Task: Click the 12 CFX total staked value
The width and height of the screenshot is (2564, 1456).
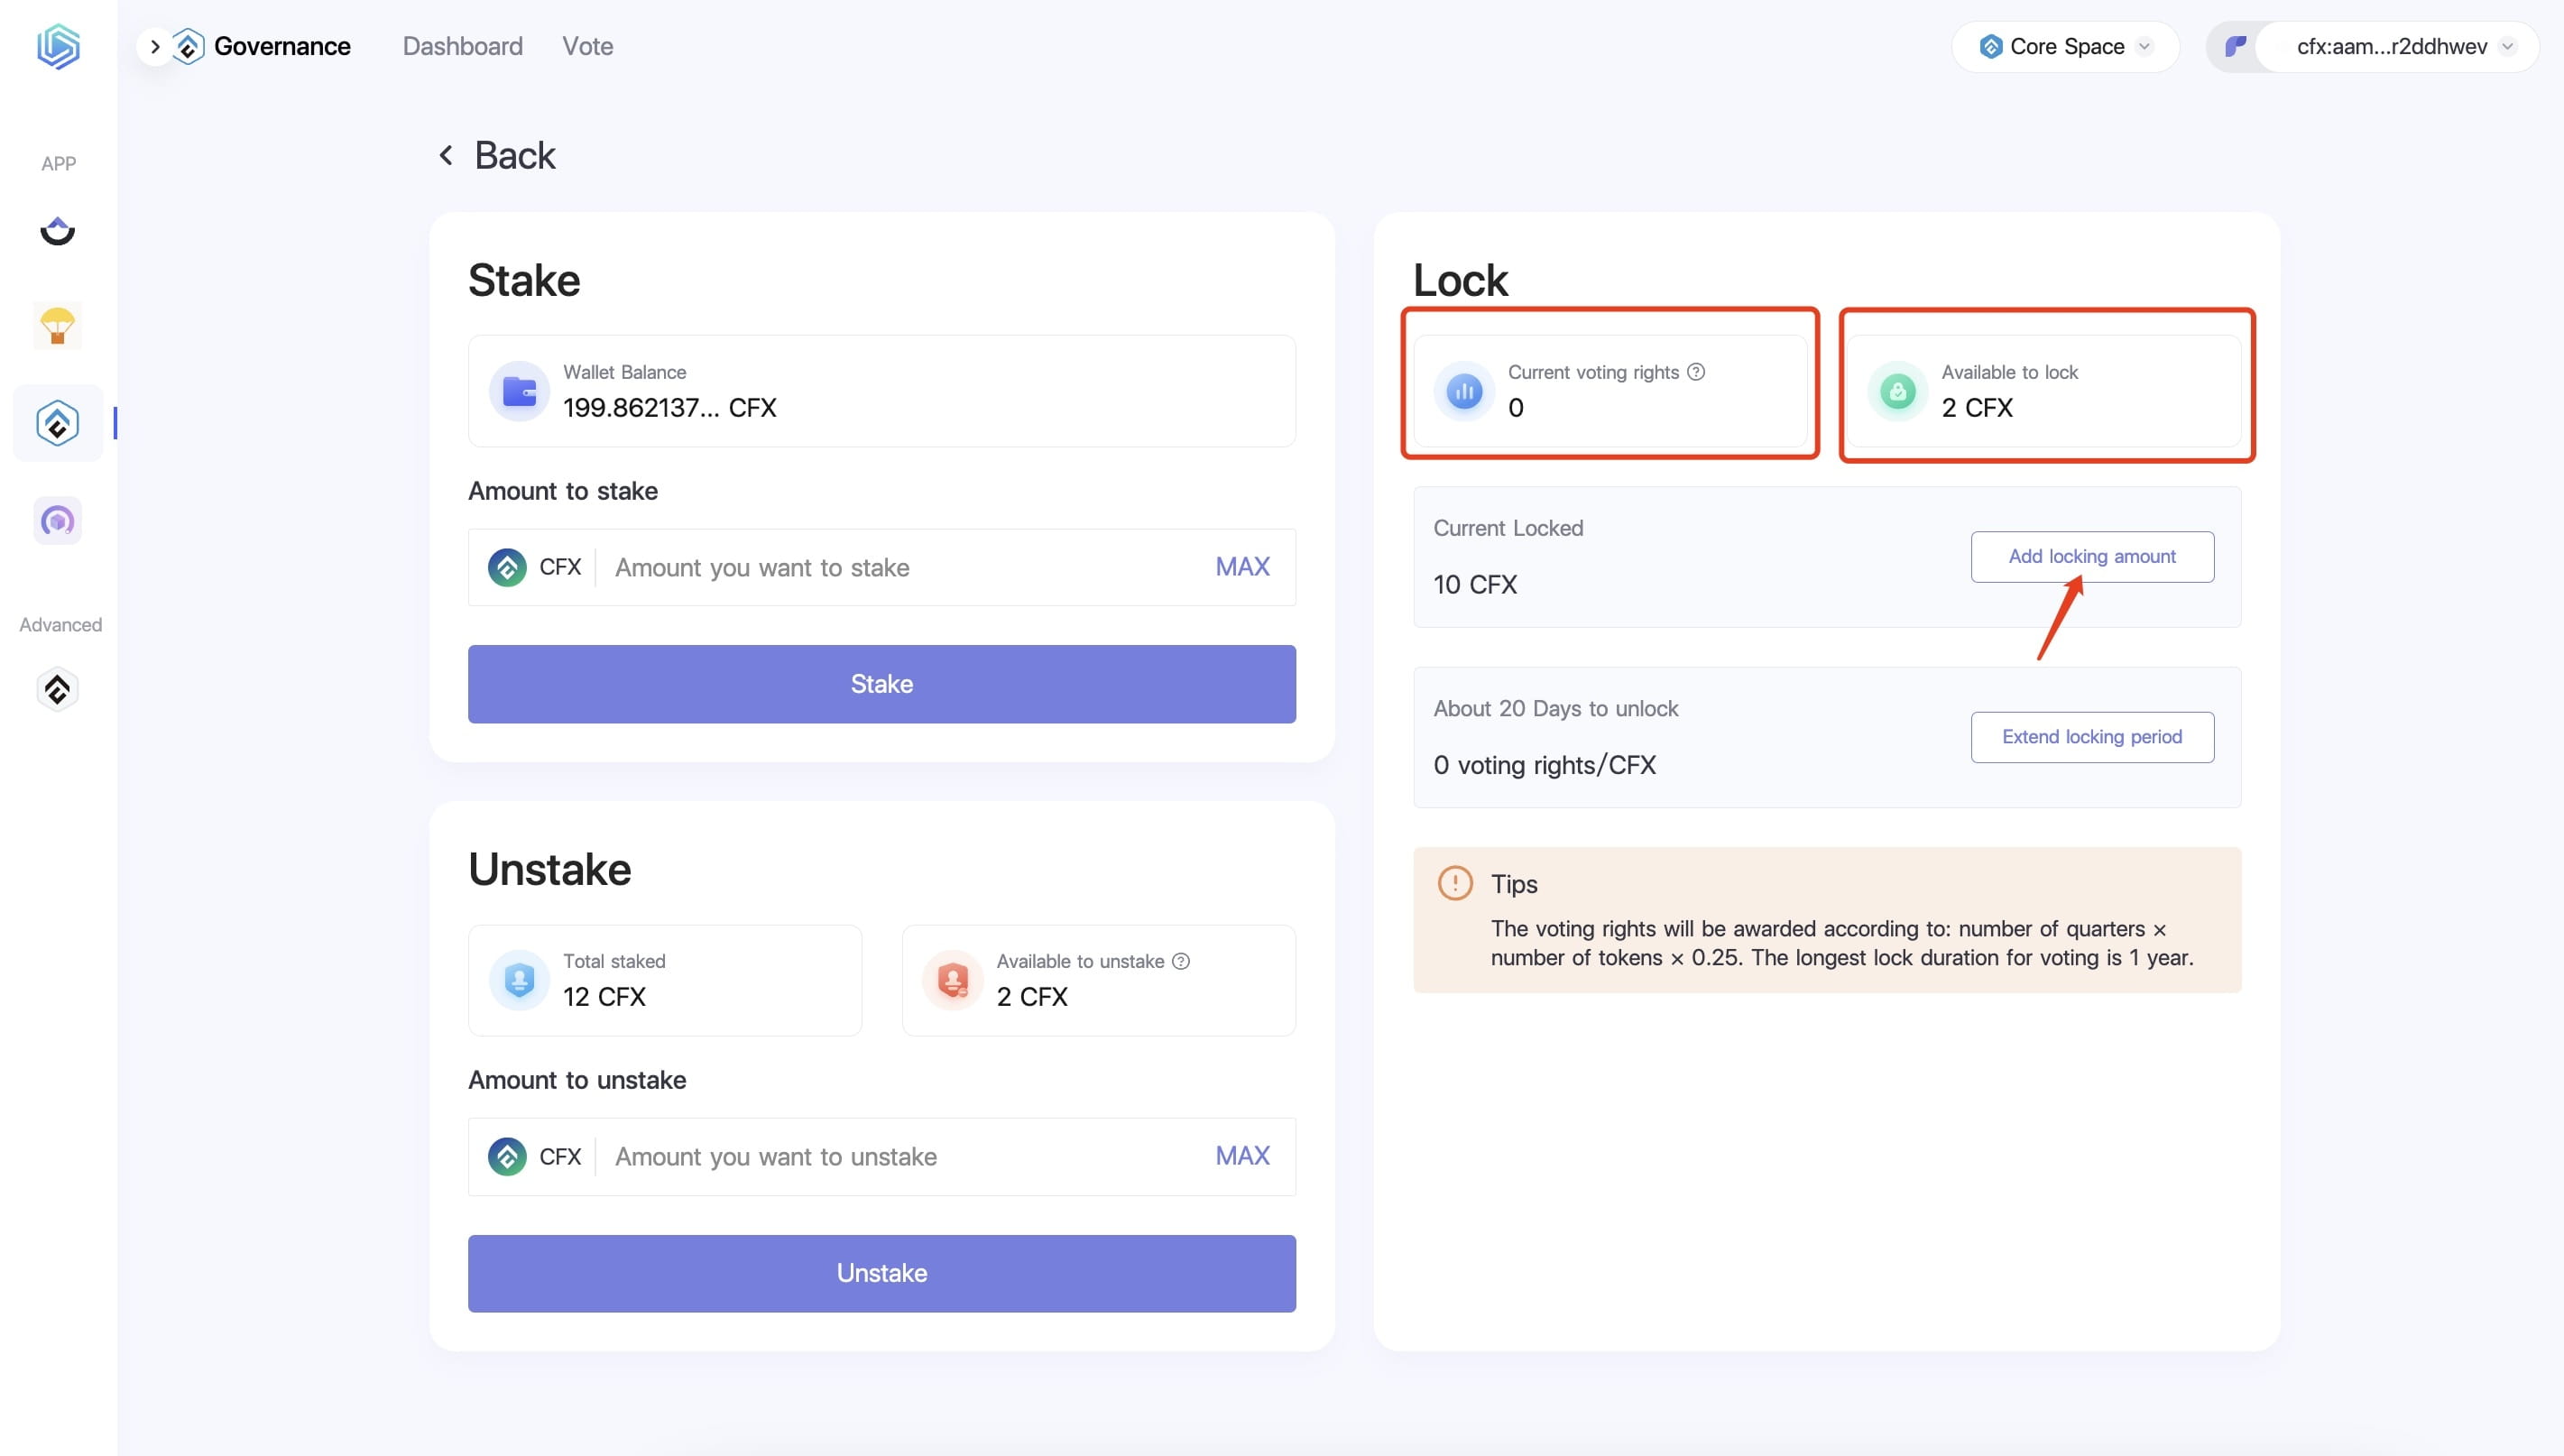Action: click(604, 996)
